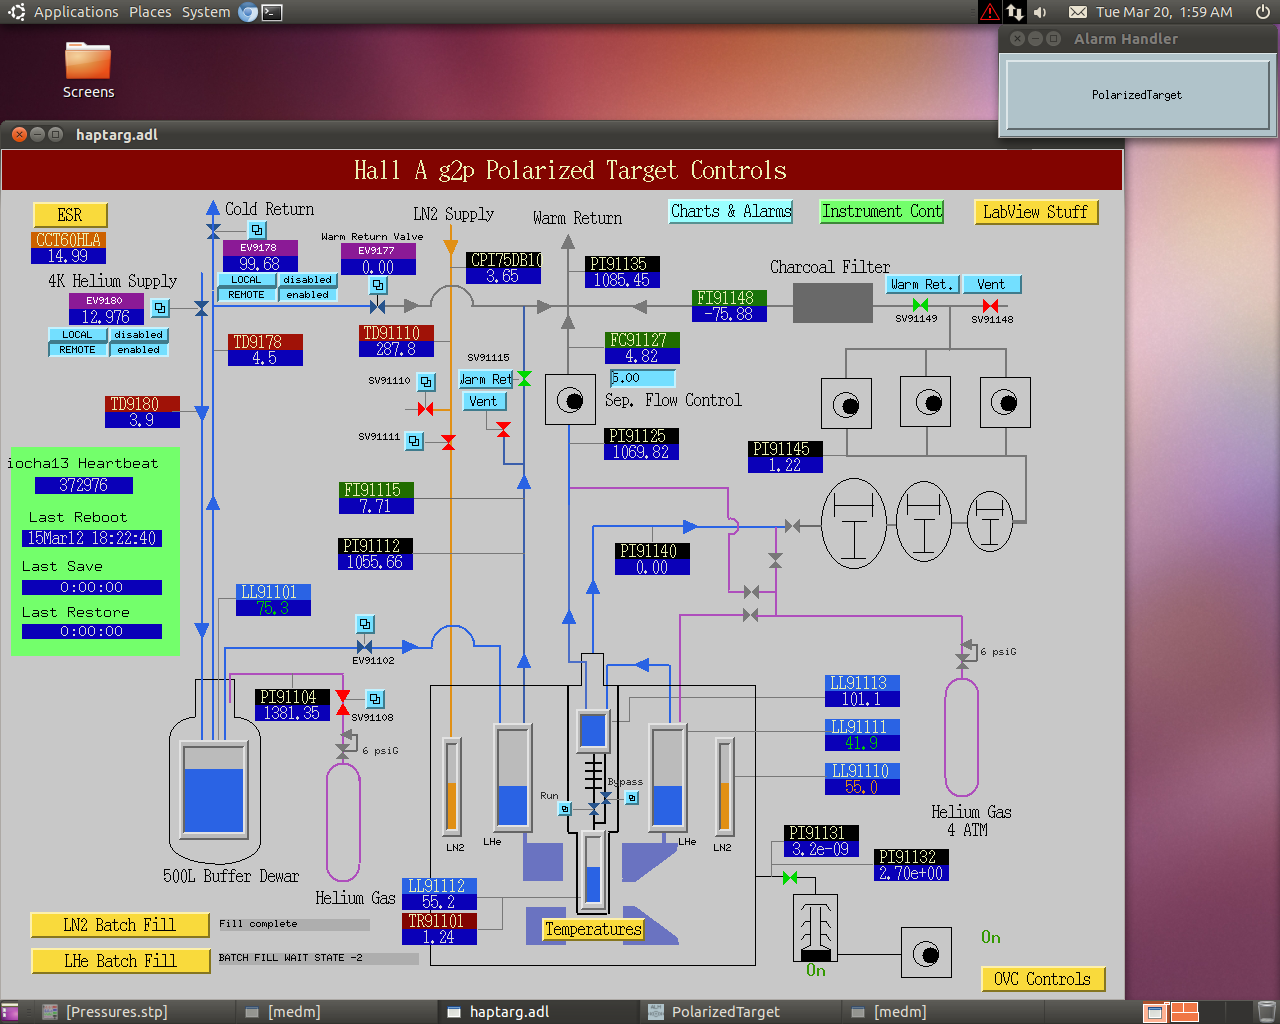Image resolution: width=1280 pixels, height=1024 pixels.
Task: Open LabView Stuff menu
Action: coord(1036,212)
